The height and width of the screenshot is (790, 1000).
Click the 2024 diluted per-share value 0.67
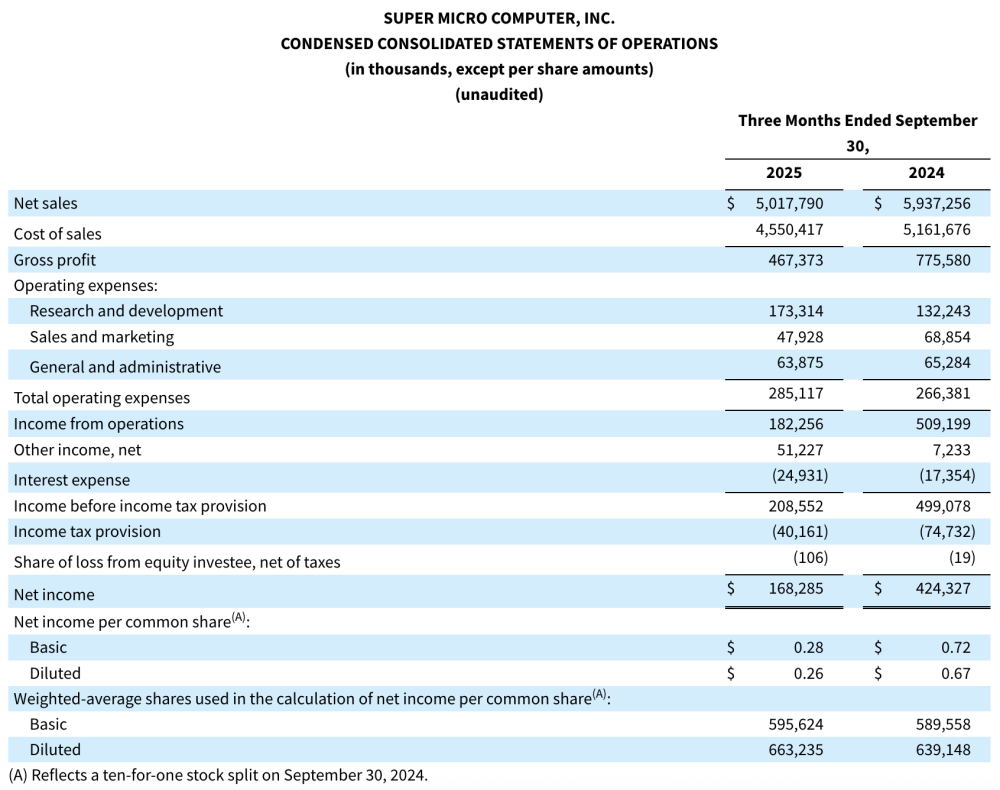pos(955,673)
